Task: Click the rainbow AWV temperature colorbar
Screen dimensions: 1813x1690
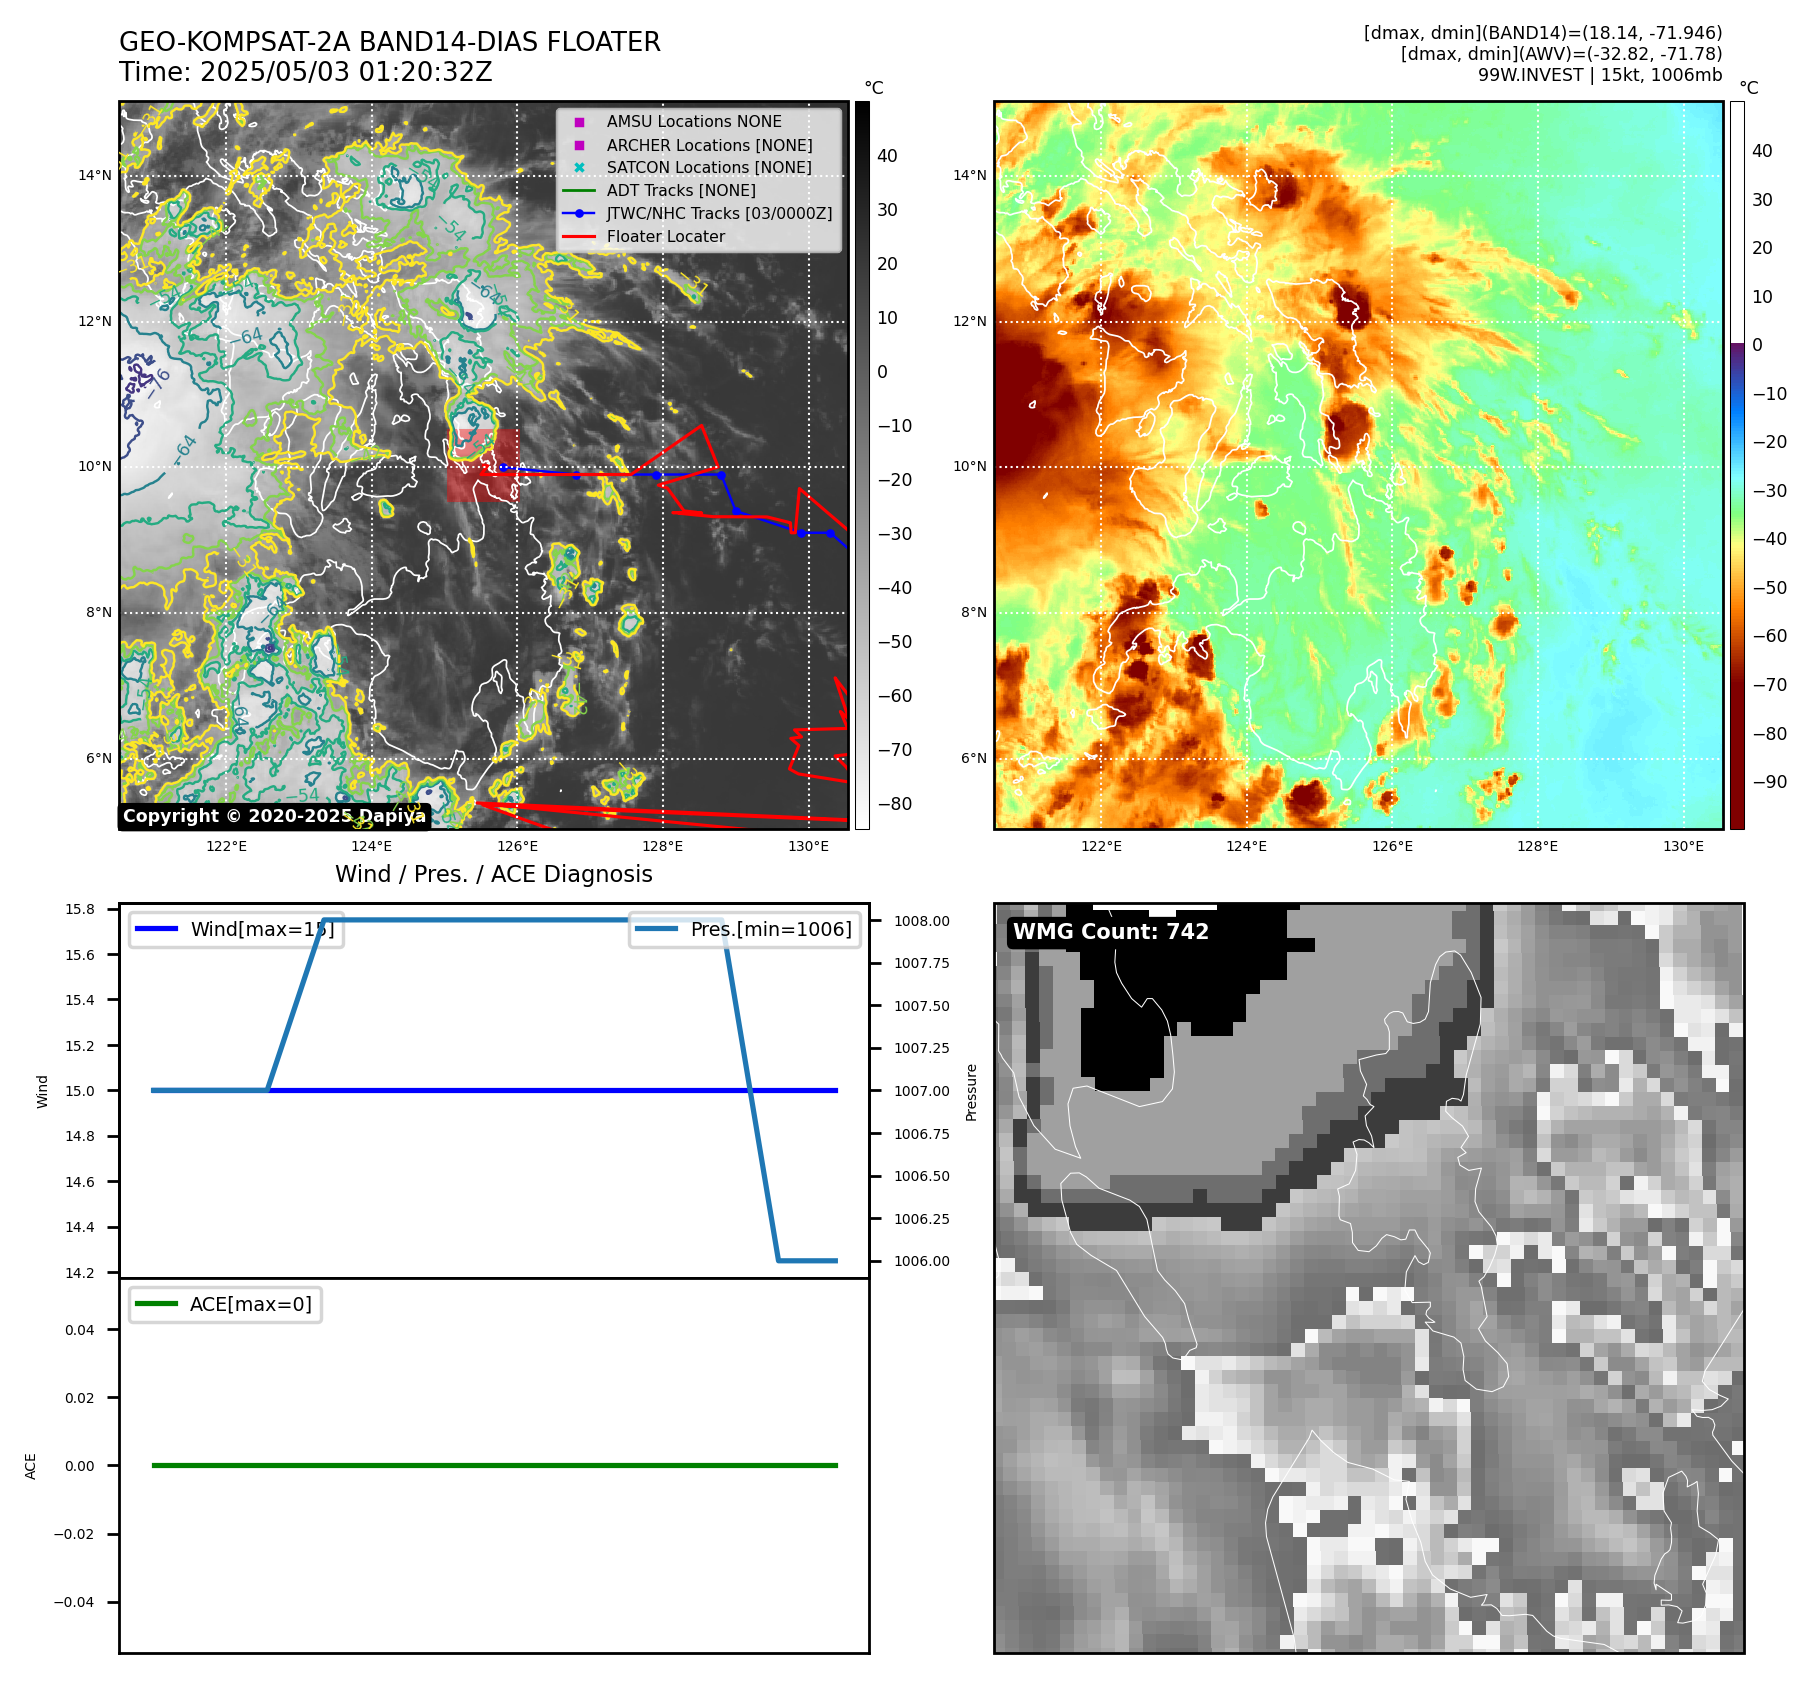Action: click(1737, 465)
